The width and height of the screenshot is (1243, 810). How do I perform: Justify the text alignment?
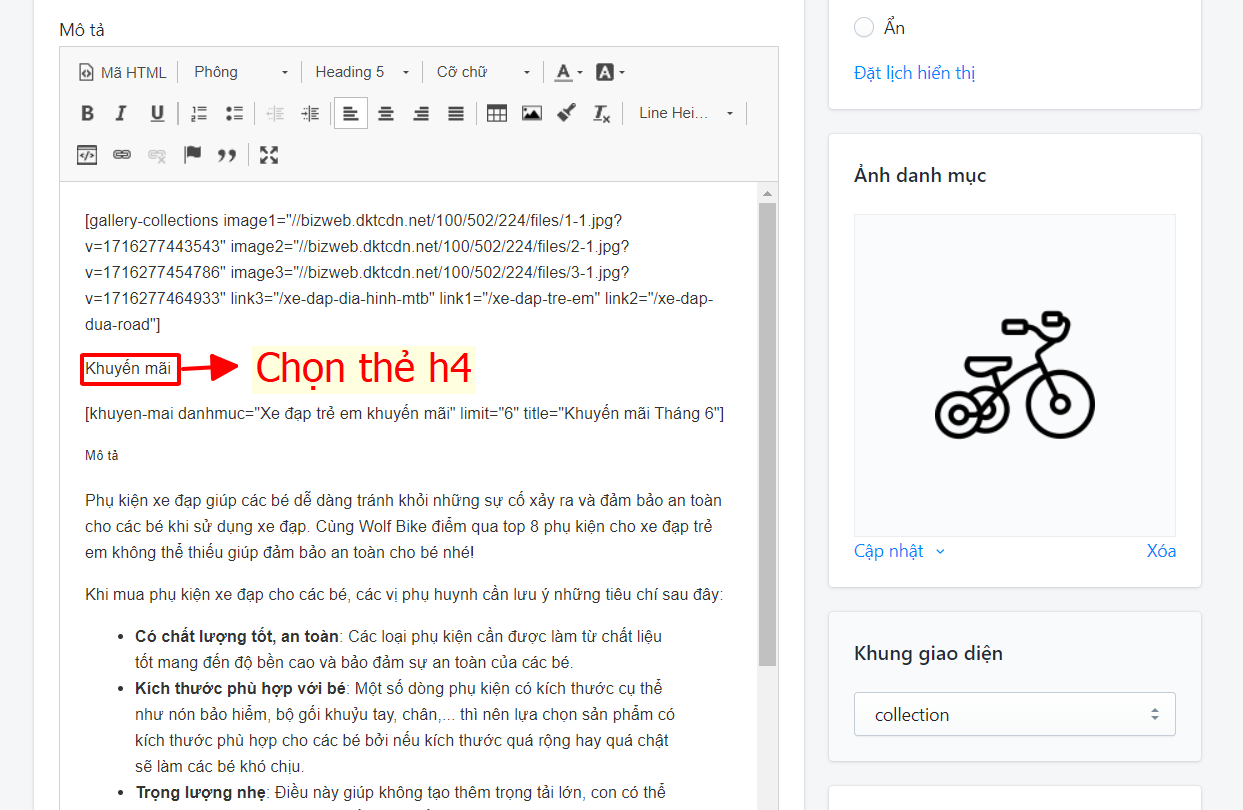pos(456,114)
